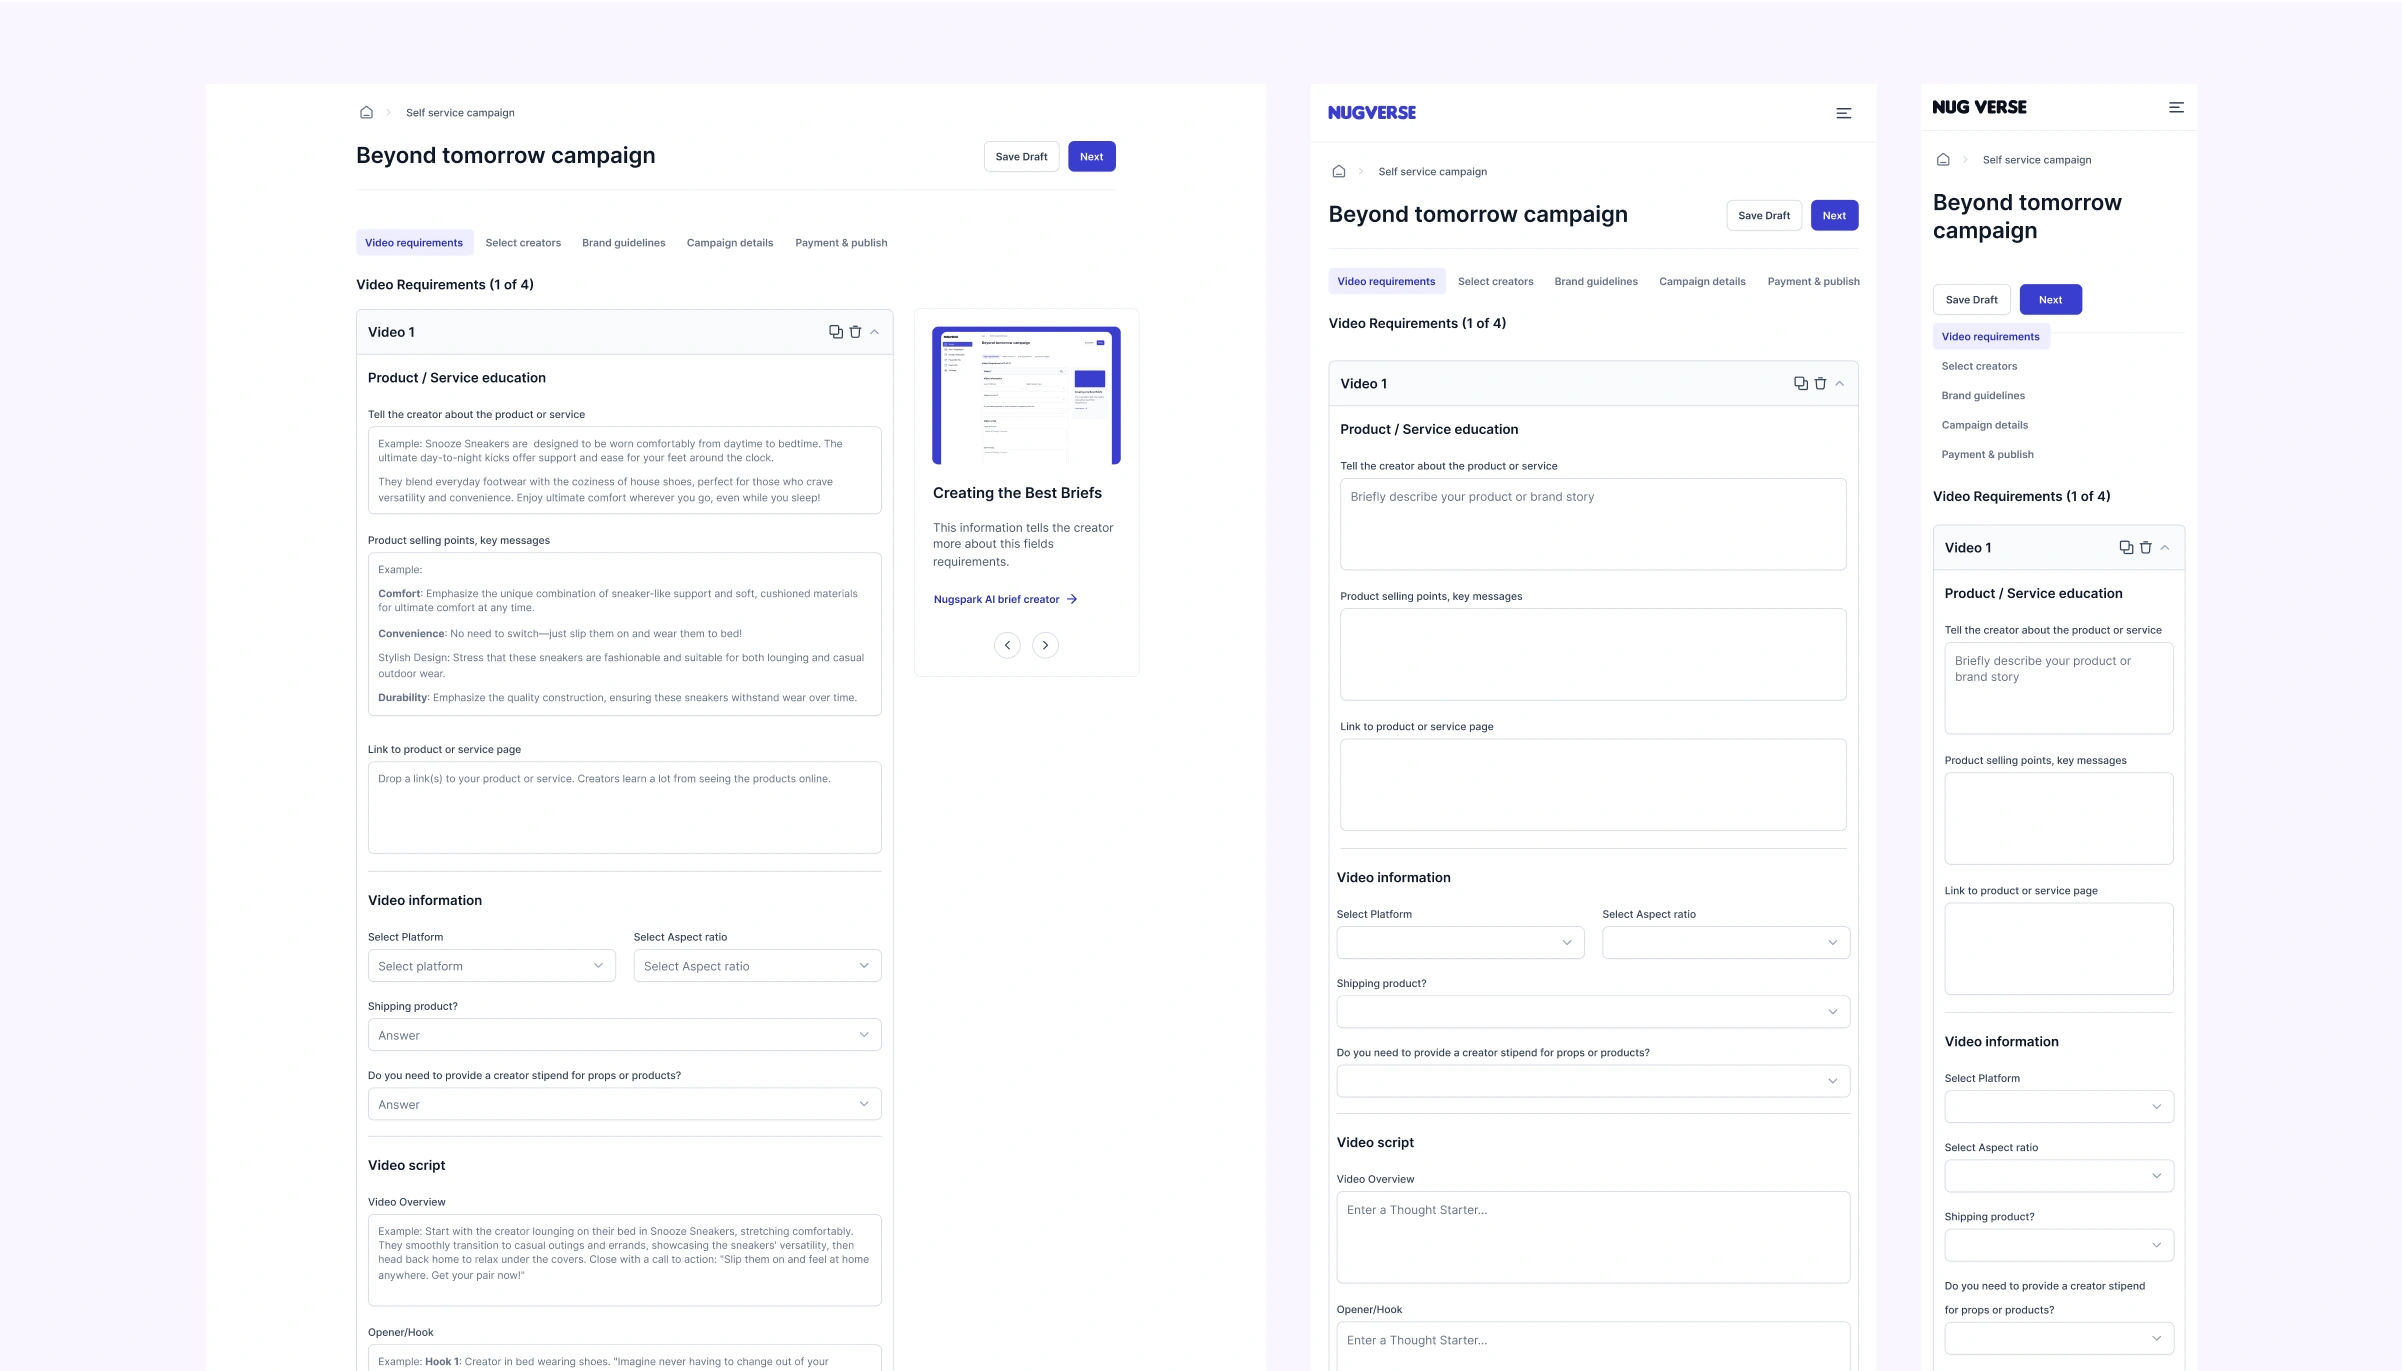
Task: Delete Video 1 using trash icon in desktop layout
Action: tap(855, 332)
